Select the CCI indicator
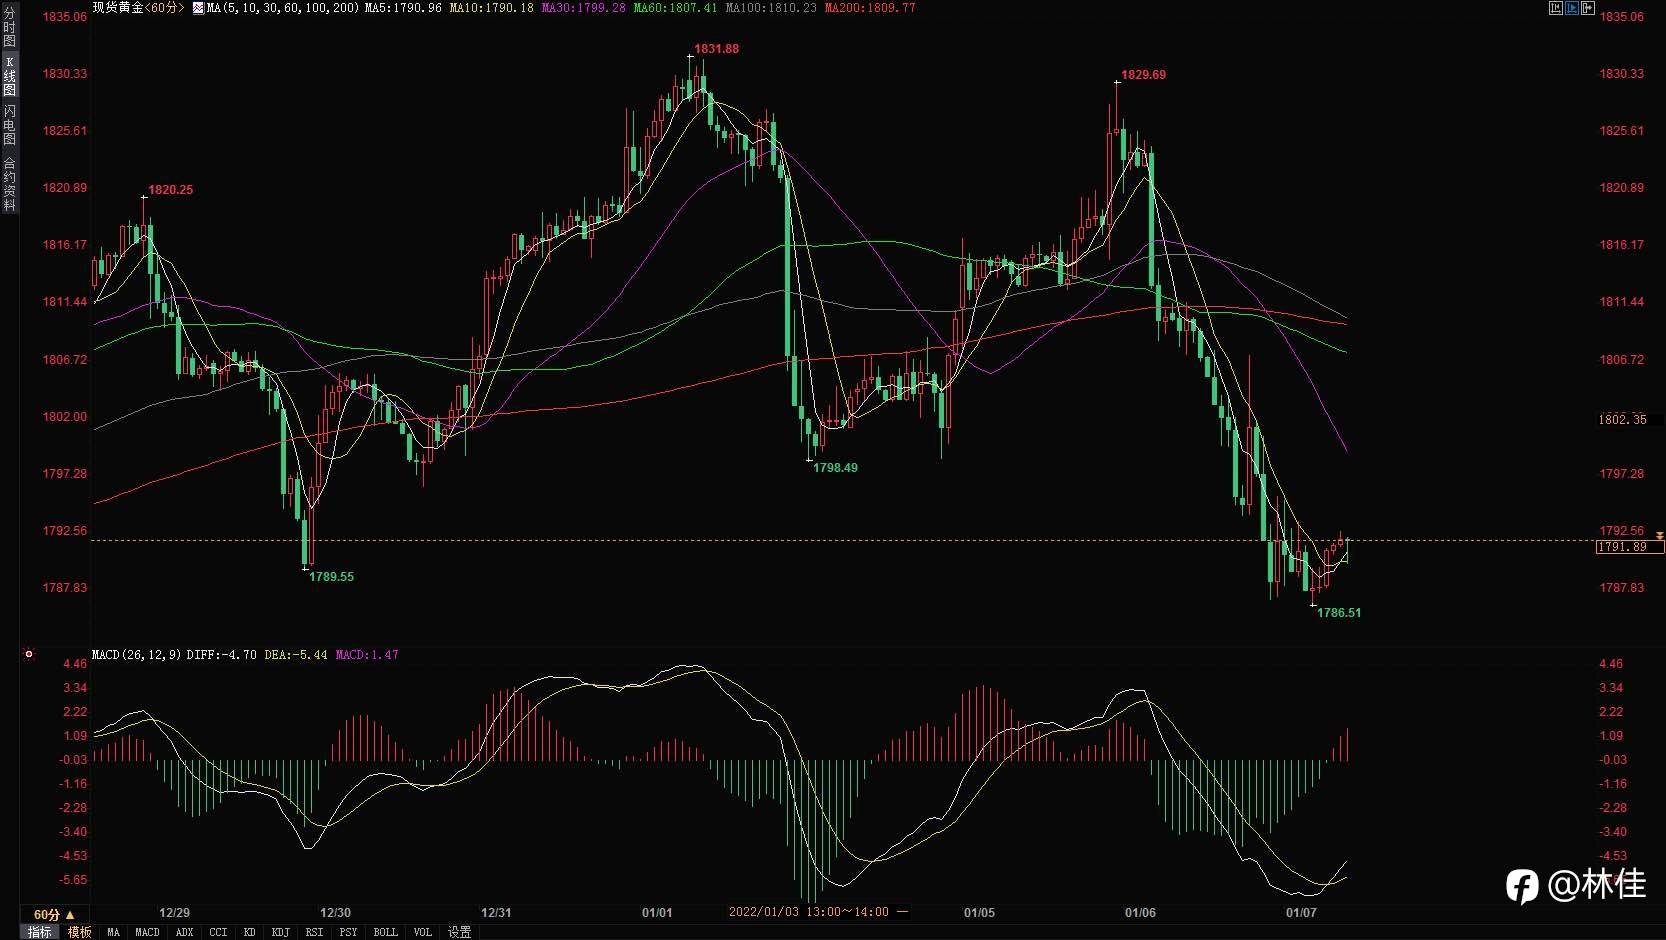 pyautogui.click(x=218, y=932)
